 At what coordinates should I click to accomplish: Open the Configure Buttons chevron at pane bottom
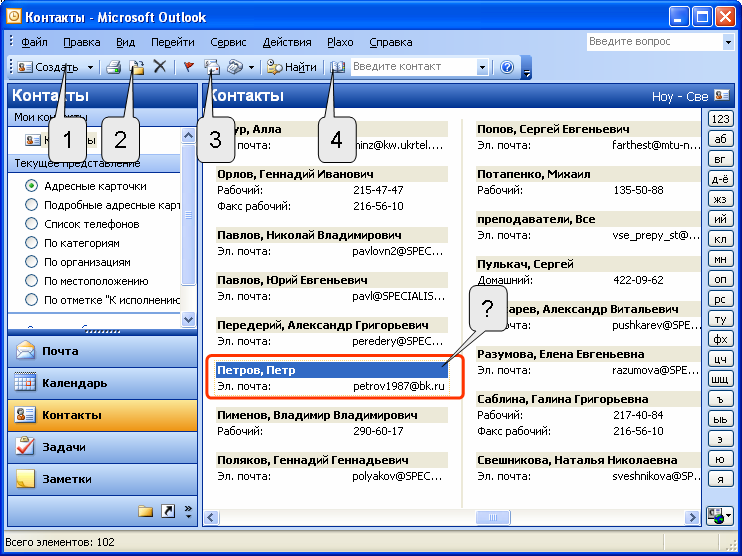click(188, 511)
